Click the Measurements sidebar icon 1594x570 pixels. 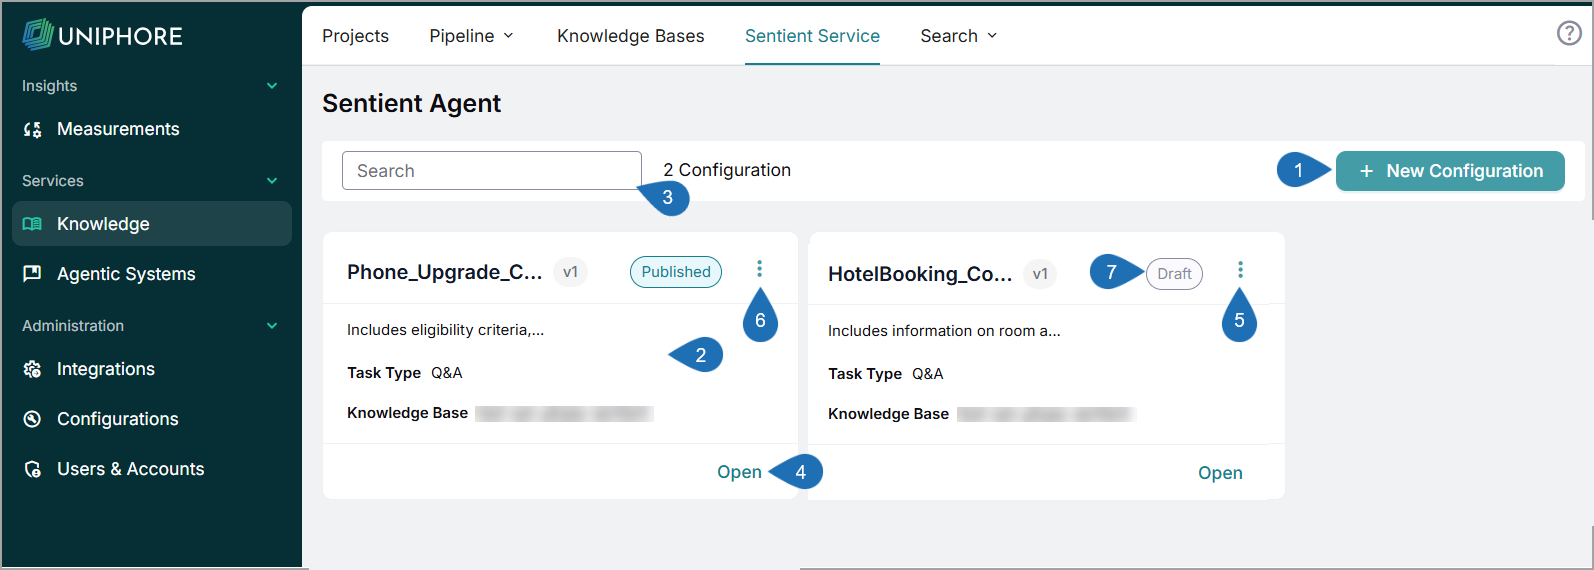[x=33, y=129]
